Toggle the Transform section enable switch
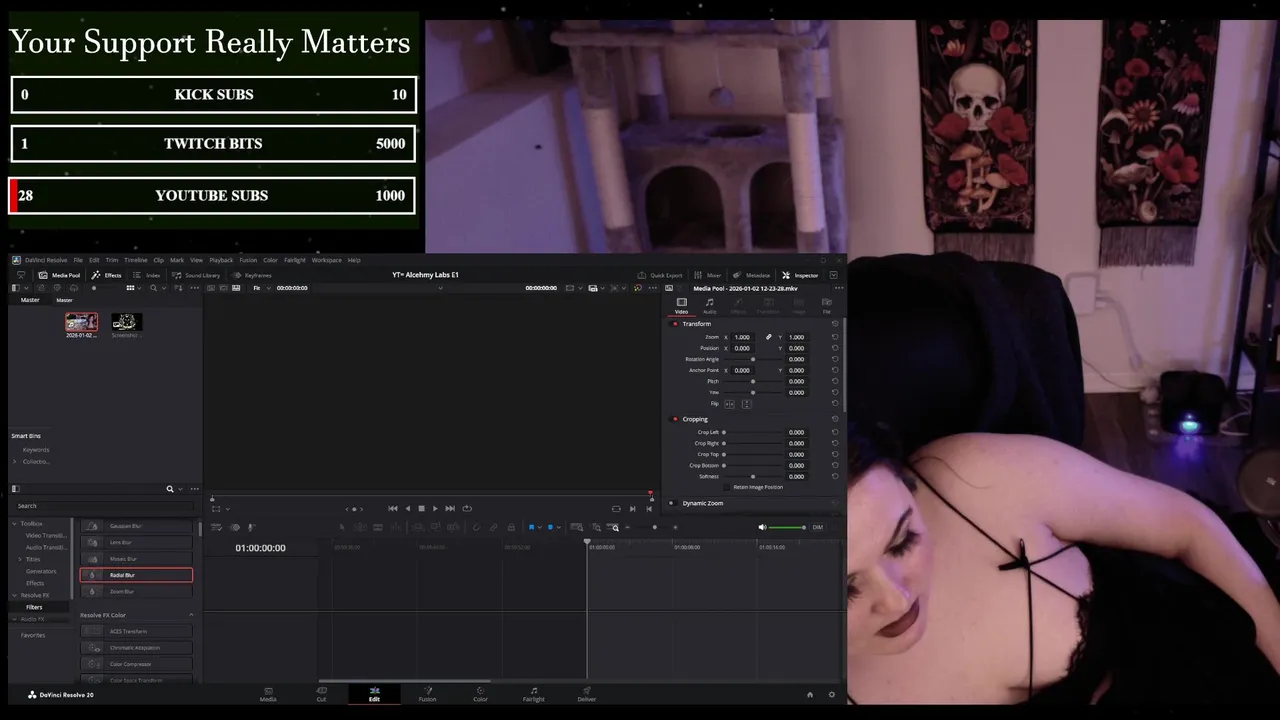 point(675,324)
